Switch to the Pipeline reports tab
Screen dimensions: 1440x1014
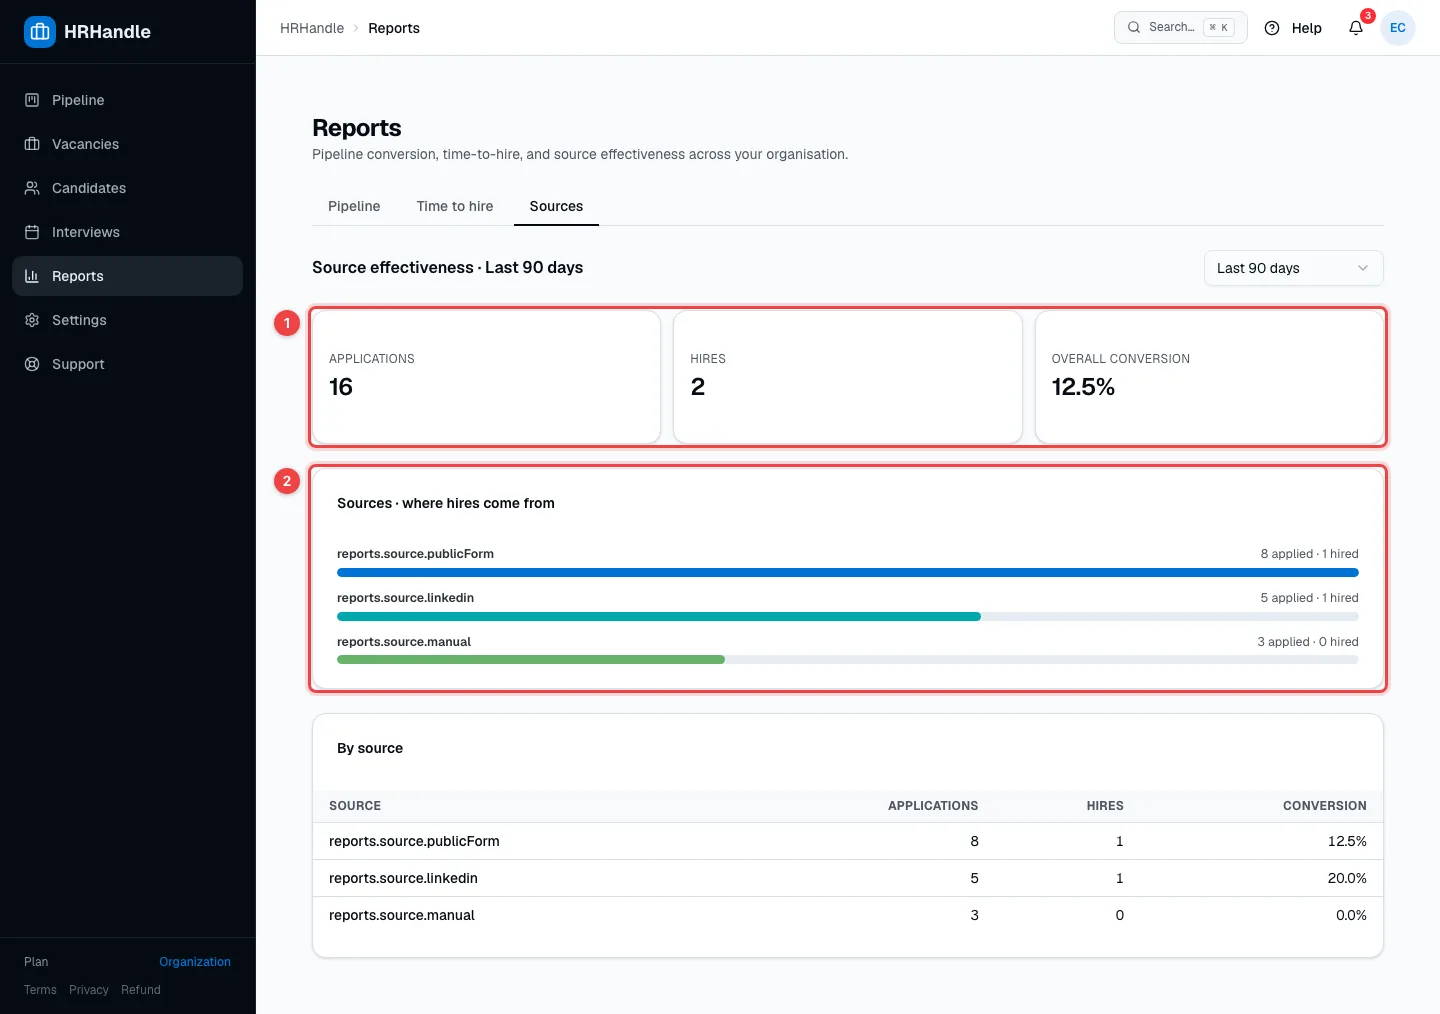[354, 206]
